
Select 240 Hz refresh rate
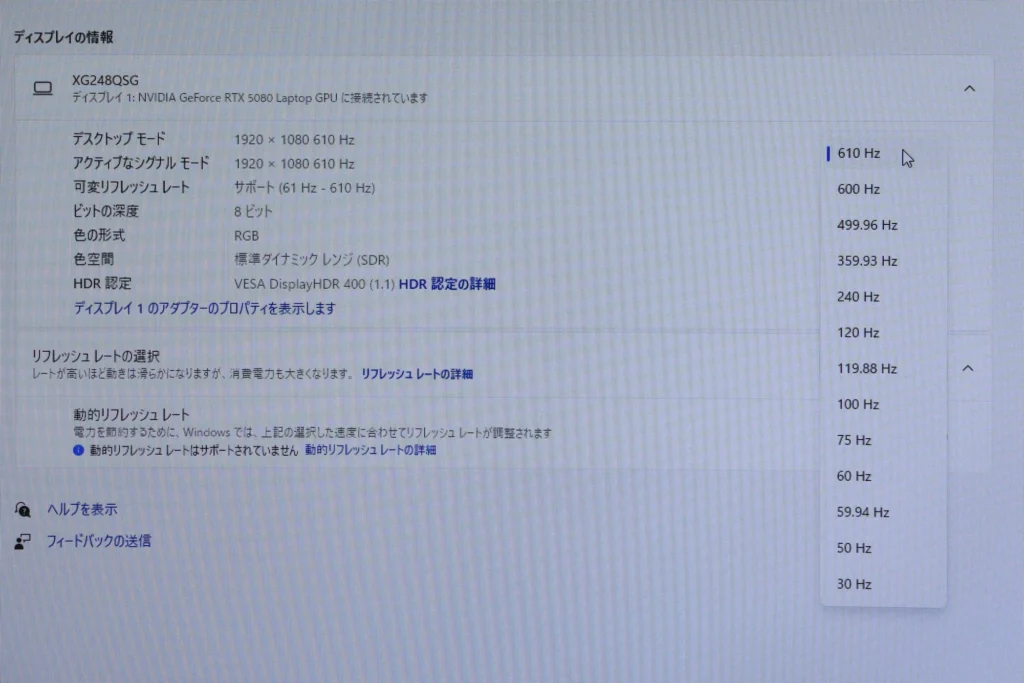coord(858,297)
